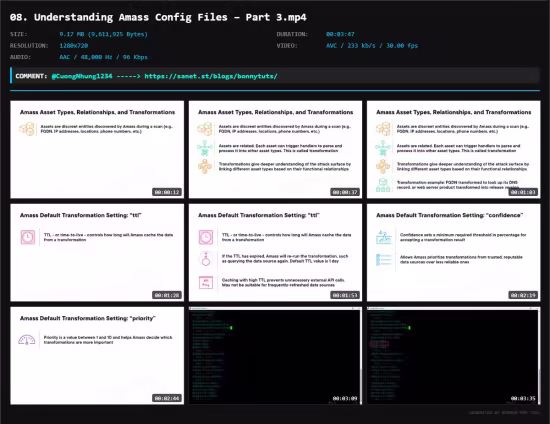Click the cubes icon in the 00:01:03 frame
The width and height of the screenshot is (550, 424).
[383, 129]
